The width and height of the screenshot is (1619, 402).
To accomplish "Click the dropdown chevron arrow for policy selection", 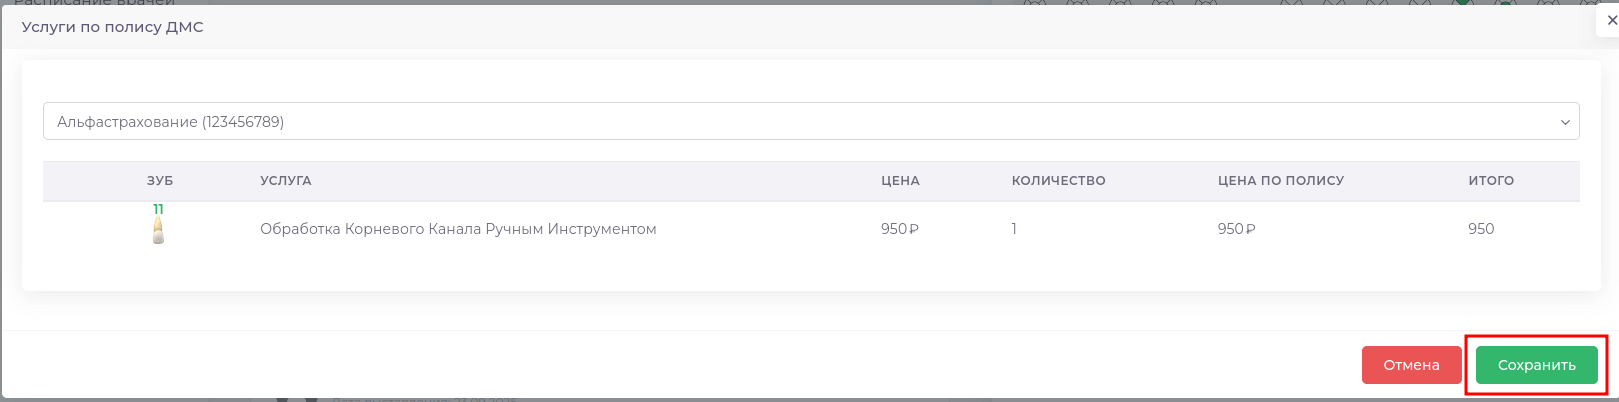I will click(x=1565, y=123).
